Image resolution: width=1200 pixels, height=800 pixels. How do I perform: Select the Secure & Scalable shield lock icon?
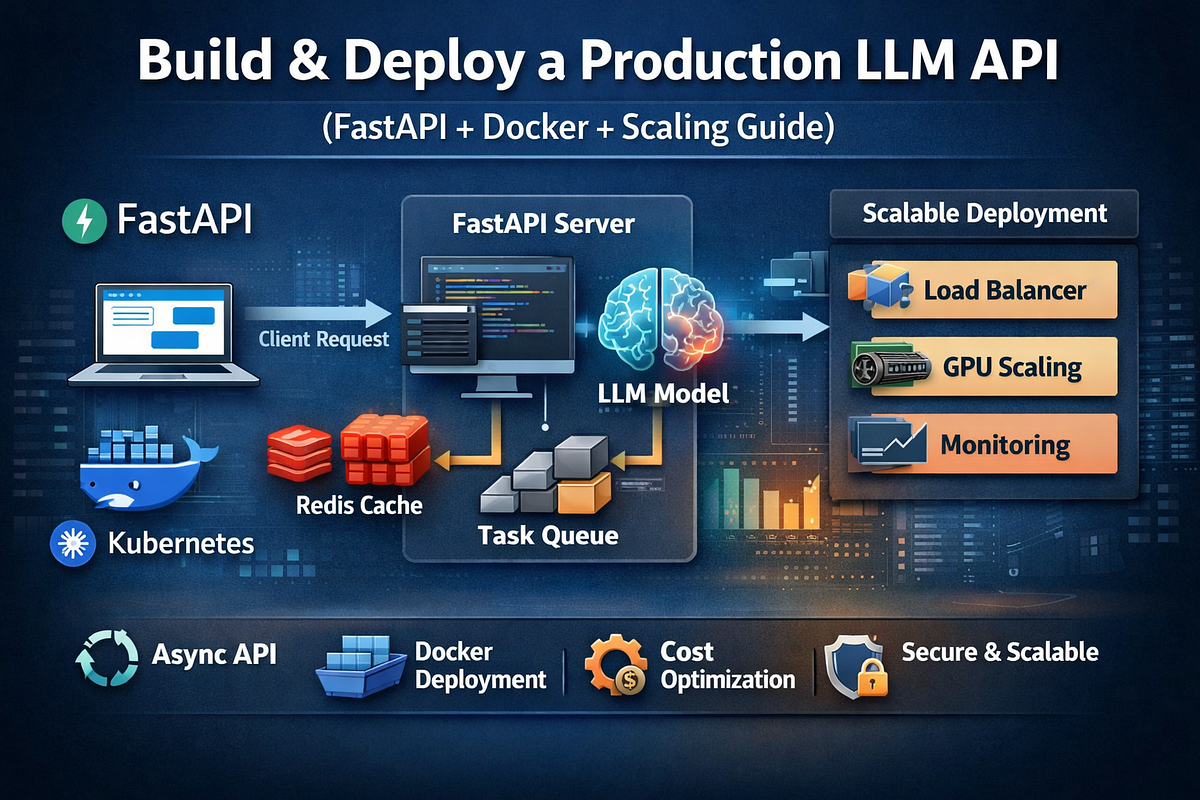pyautogui.click(x=858, y=667)
